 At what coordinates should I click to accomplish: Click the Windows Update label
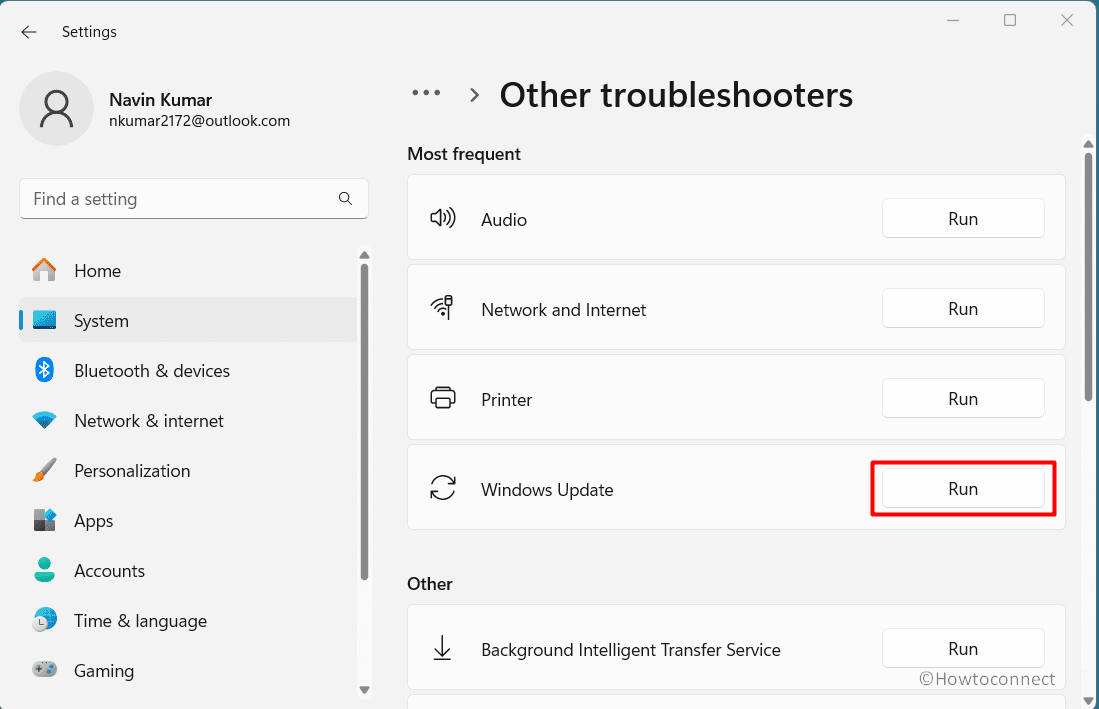[547, 489]
